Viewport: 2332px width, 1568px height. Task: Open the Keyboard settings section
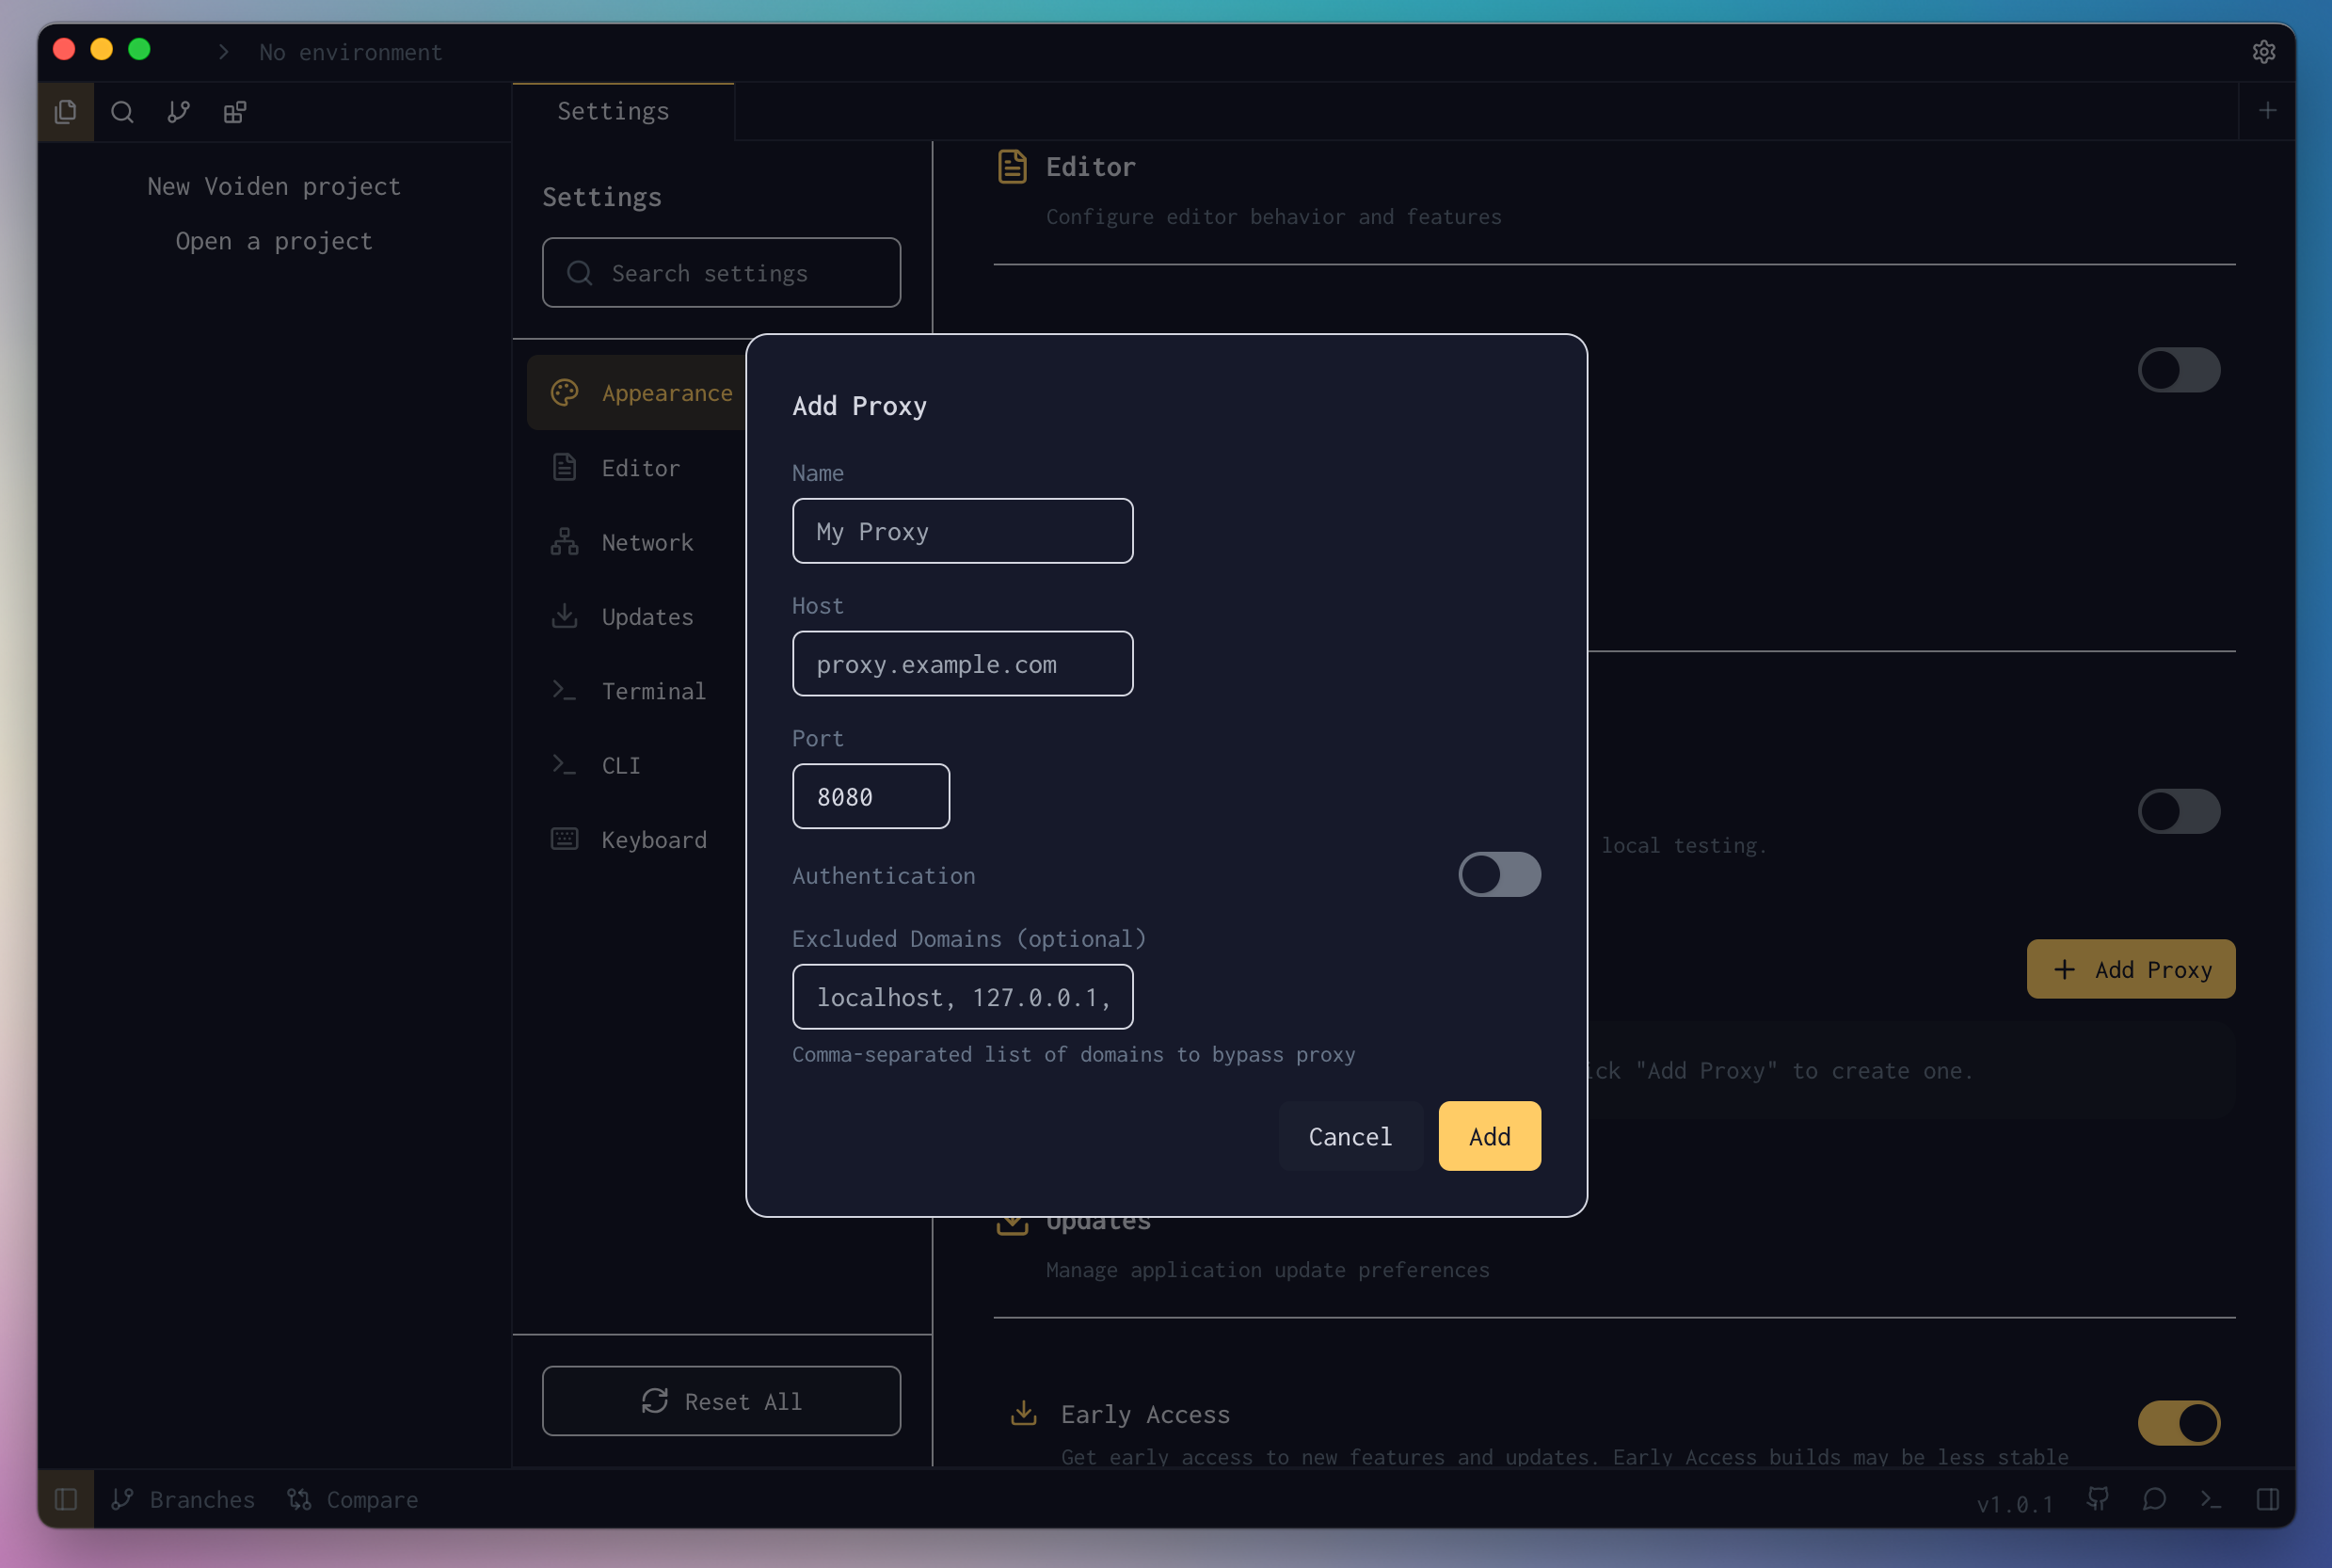[653, 840]
